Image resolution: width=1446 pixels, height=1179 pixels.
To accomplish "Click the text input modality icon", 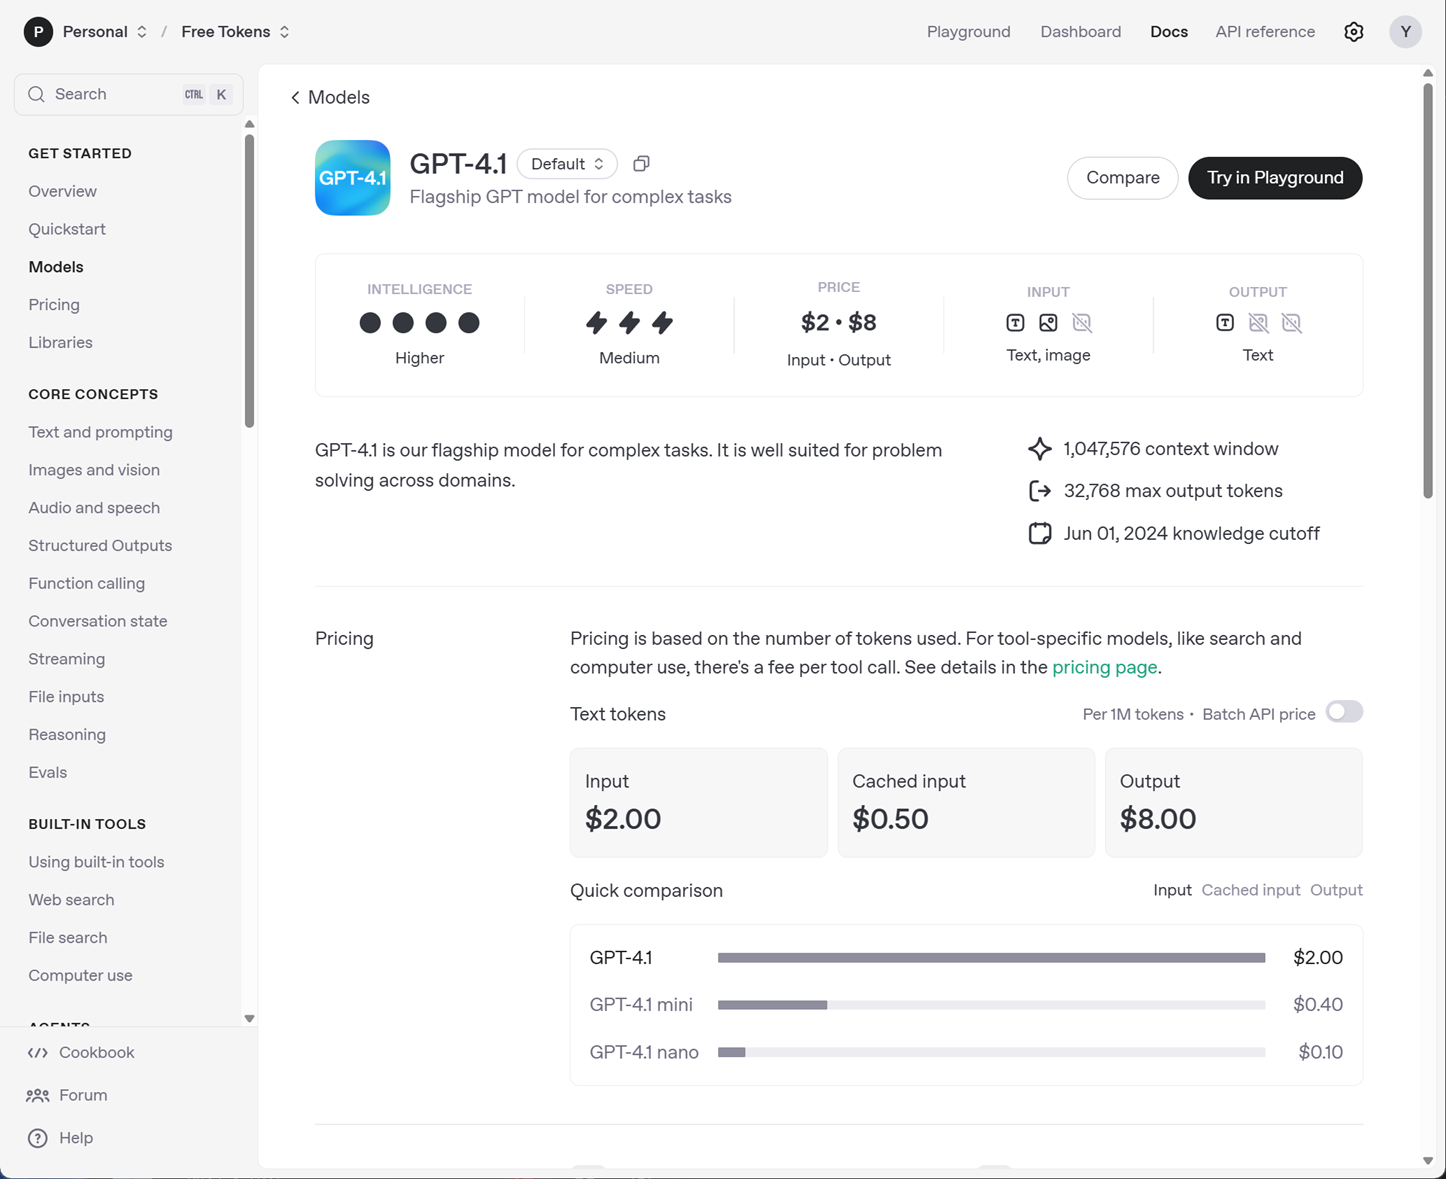I will [x=1015, y=322].
